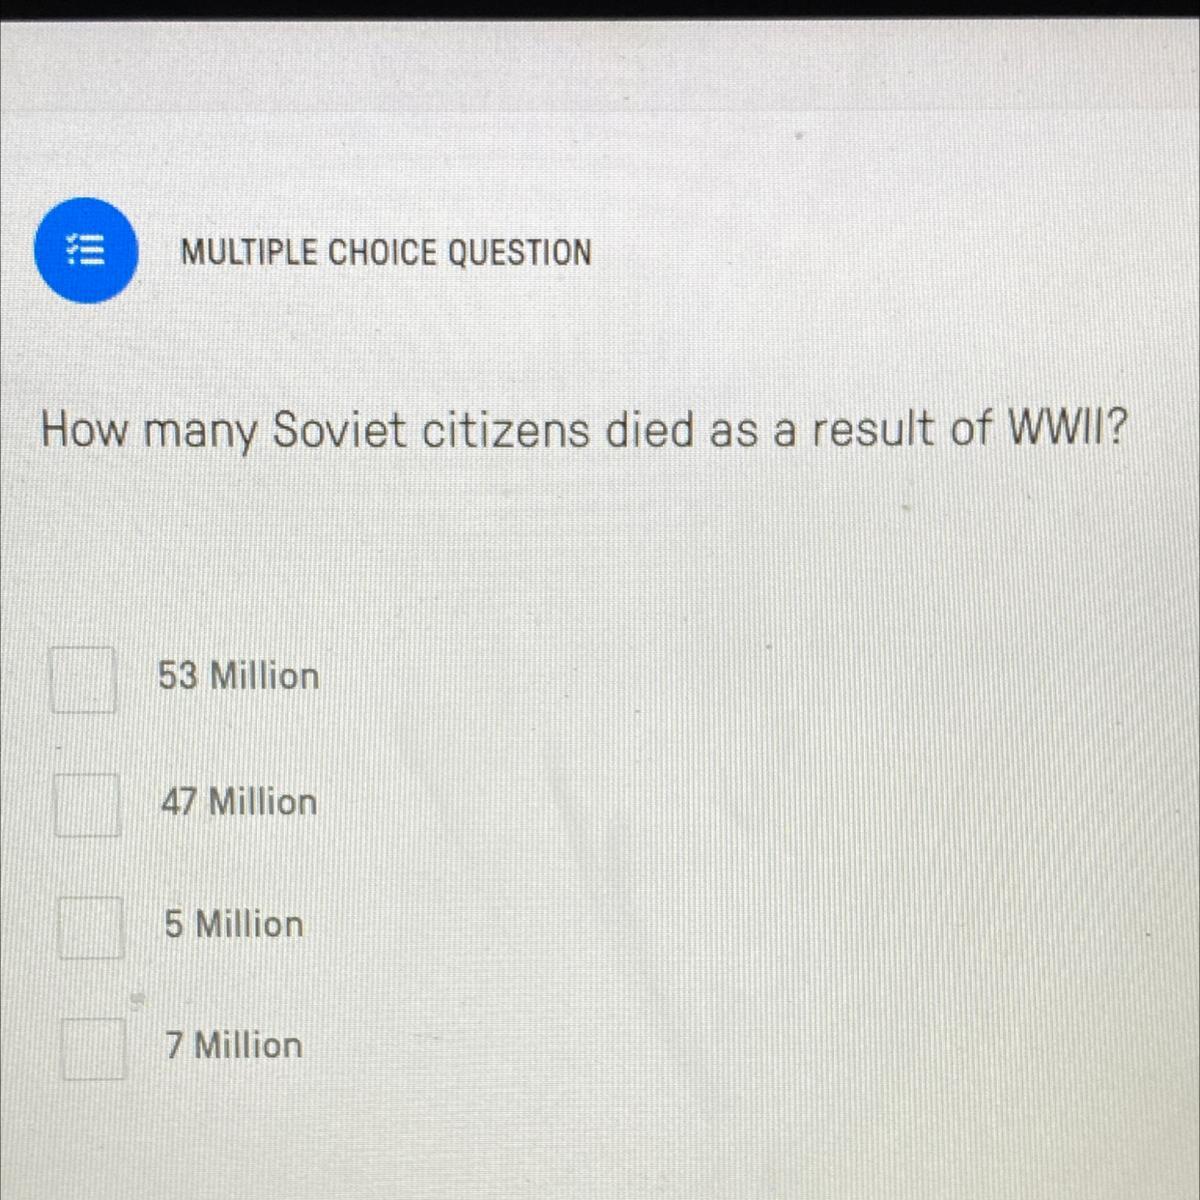
Task: Tick the checkbox for 47 Million
Action: [87, 804]
